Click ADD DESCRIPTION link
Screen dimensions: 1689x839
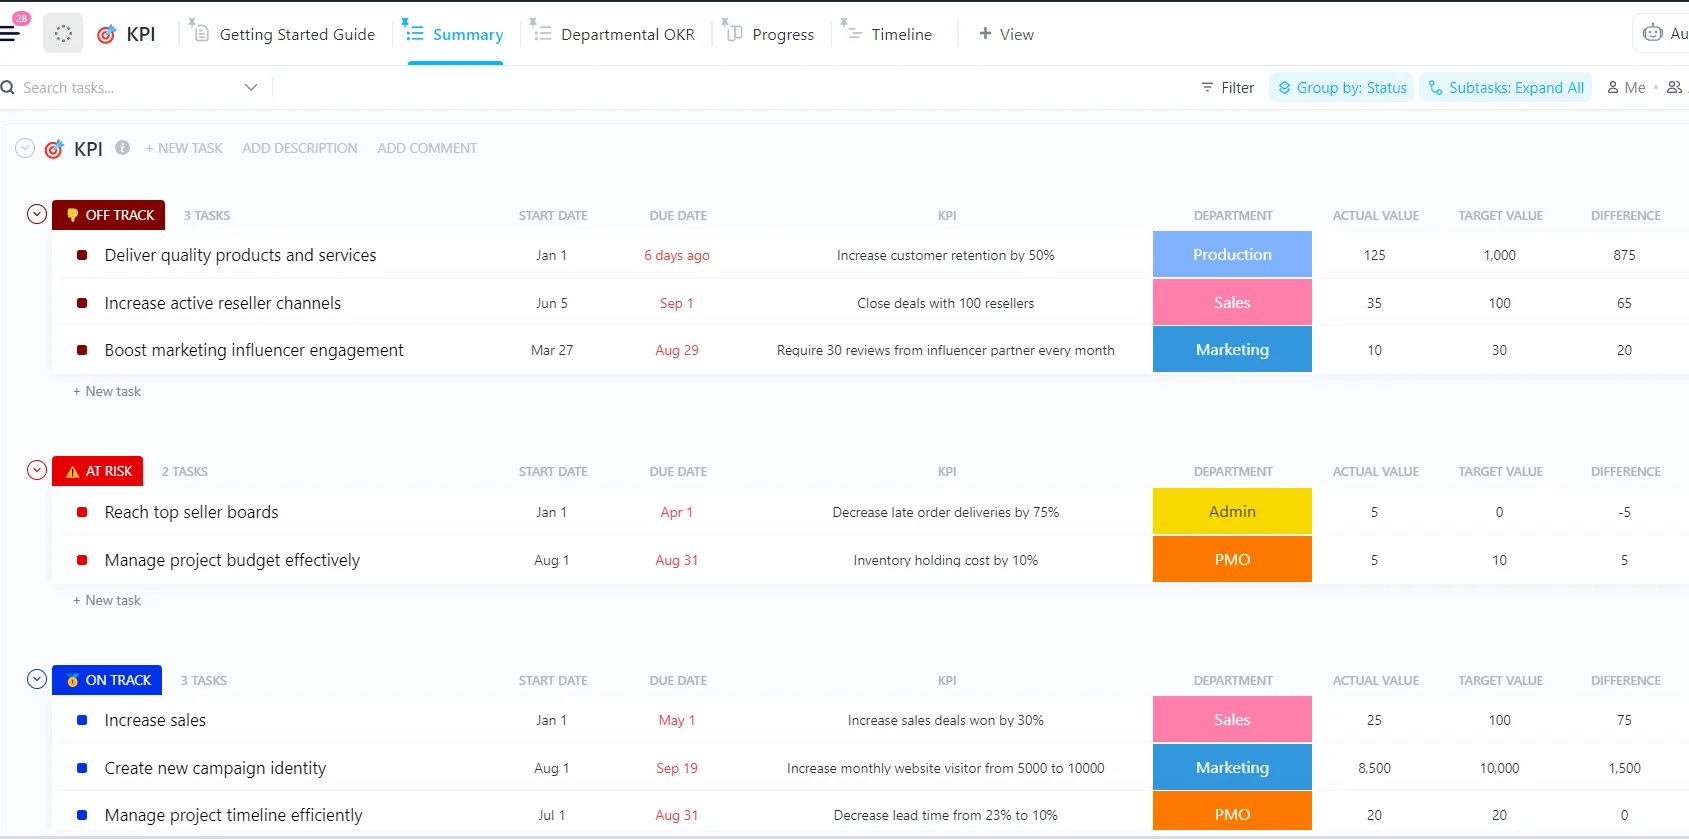pos(299,148)
